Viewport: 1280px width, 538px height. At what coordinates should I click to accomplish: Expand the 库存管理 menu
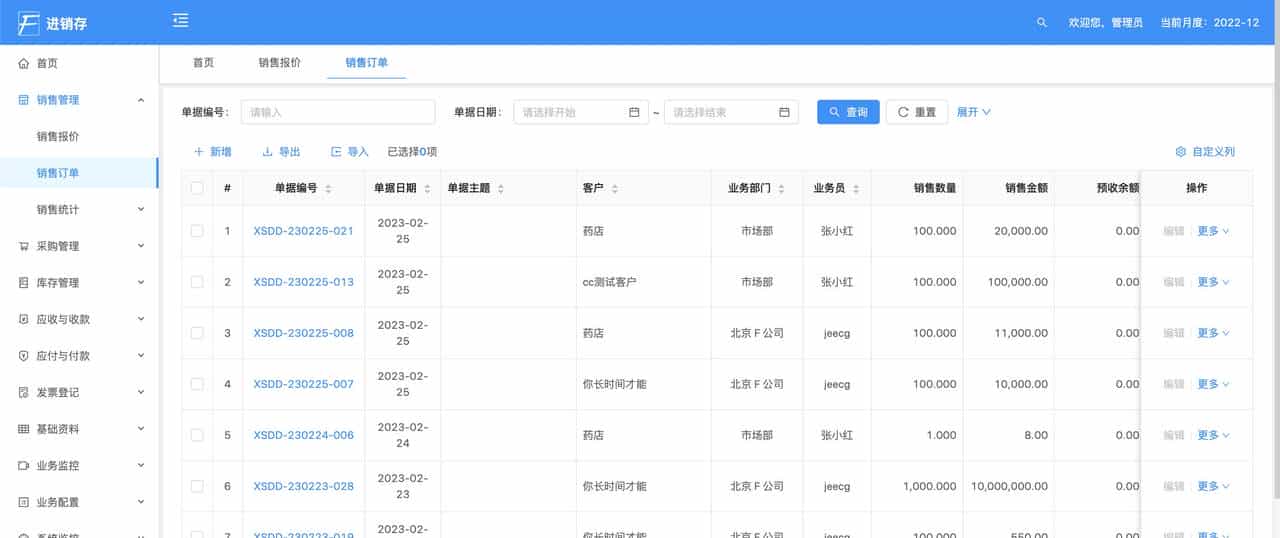point(141,283)
